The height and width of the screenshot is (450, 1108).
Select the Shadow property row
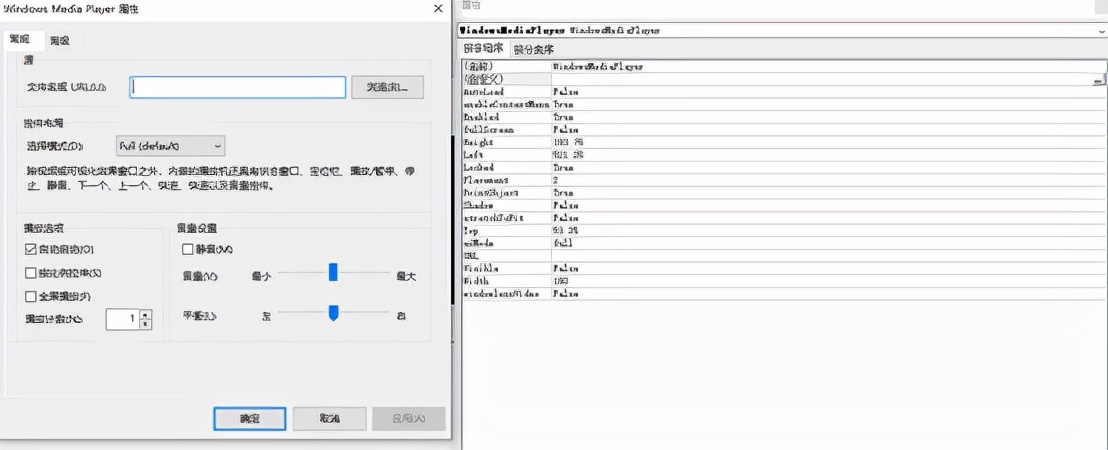(783, 205)
